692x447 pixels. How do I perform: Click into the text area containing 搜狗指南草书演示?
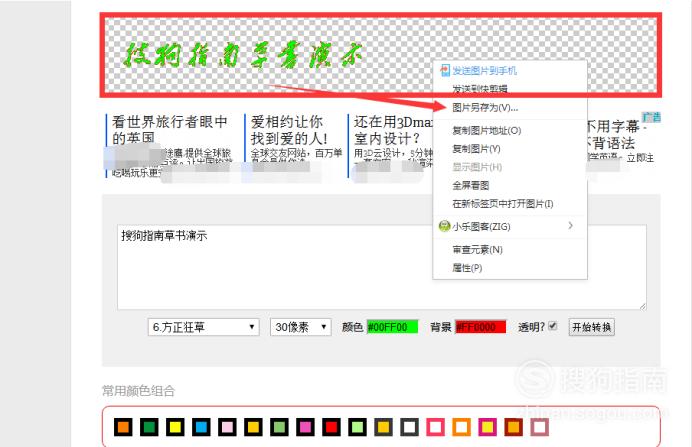(x=382, y=267)
